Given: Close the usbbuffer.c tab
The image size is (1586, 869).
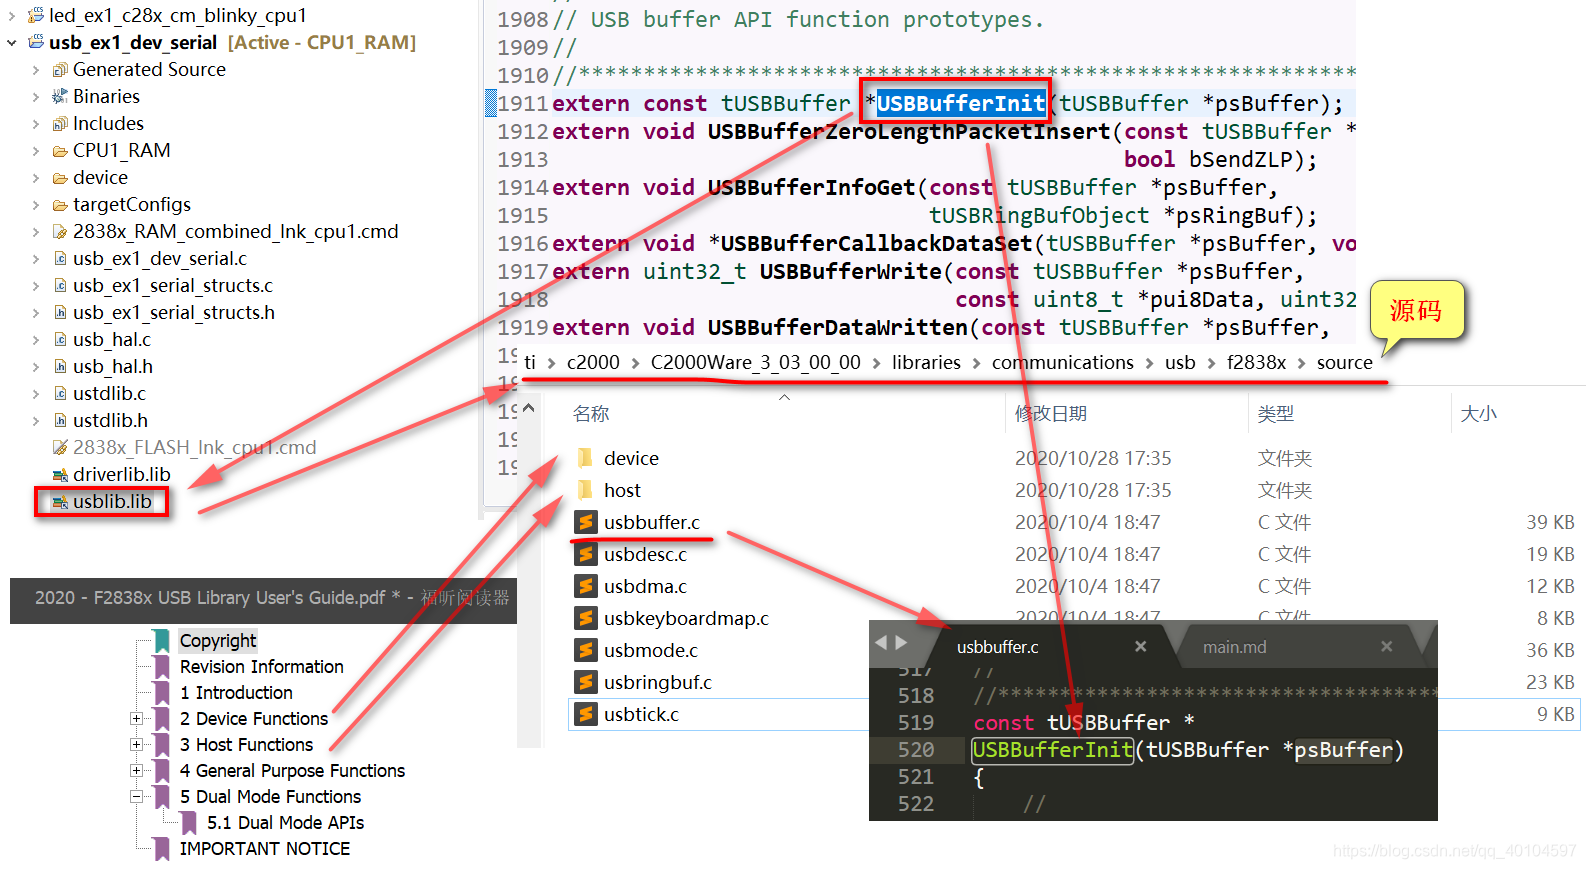Looking at the screenshot, I should pyautogui.click(x=1140, y=647).
